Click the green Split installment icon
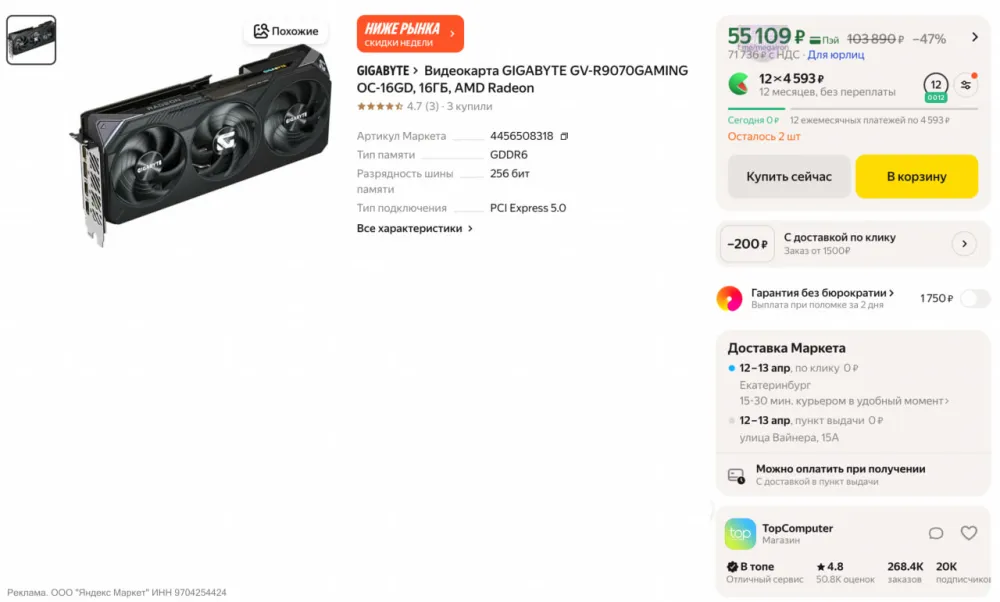Viewport: 1000px width, 602px height. tap(738, 84)
